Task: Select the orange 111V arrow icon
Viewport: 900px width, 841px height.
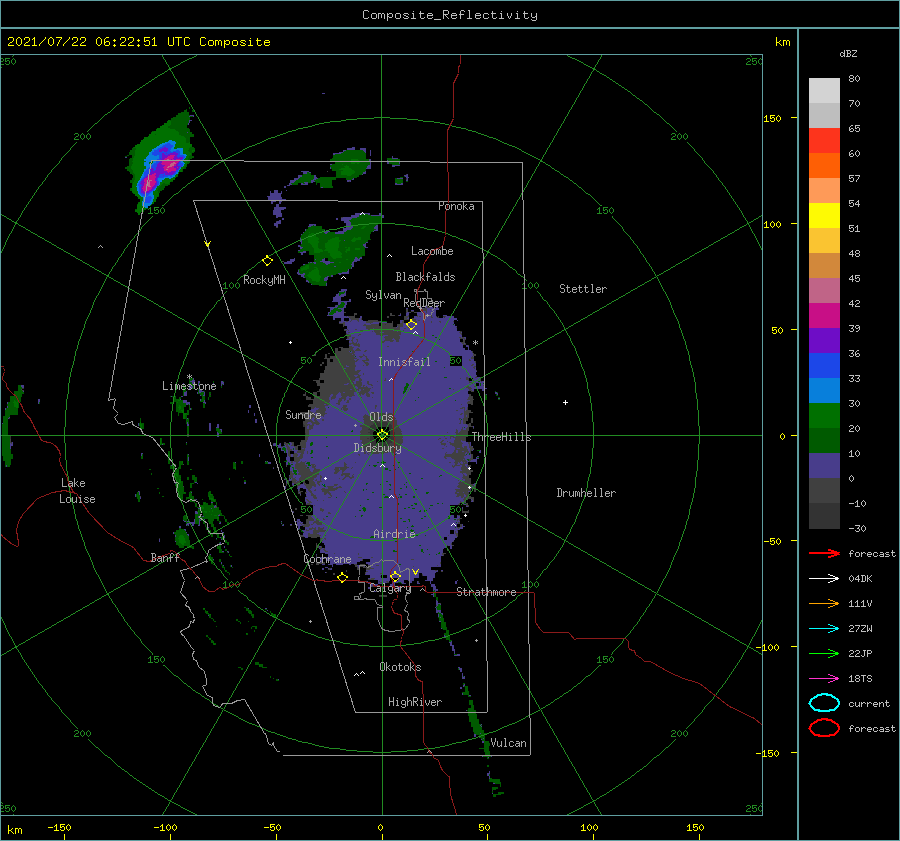Action: point(824,603)
